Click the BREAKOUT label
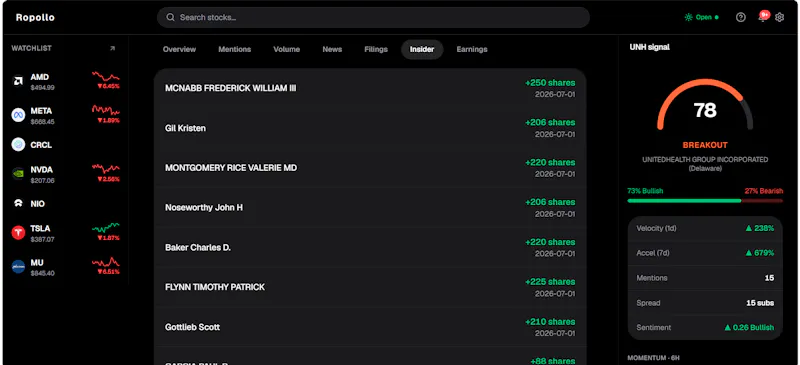 tap(705, 145)
